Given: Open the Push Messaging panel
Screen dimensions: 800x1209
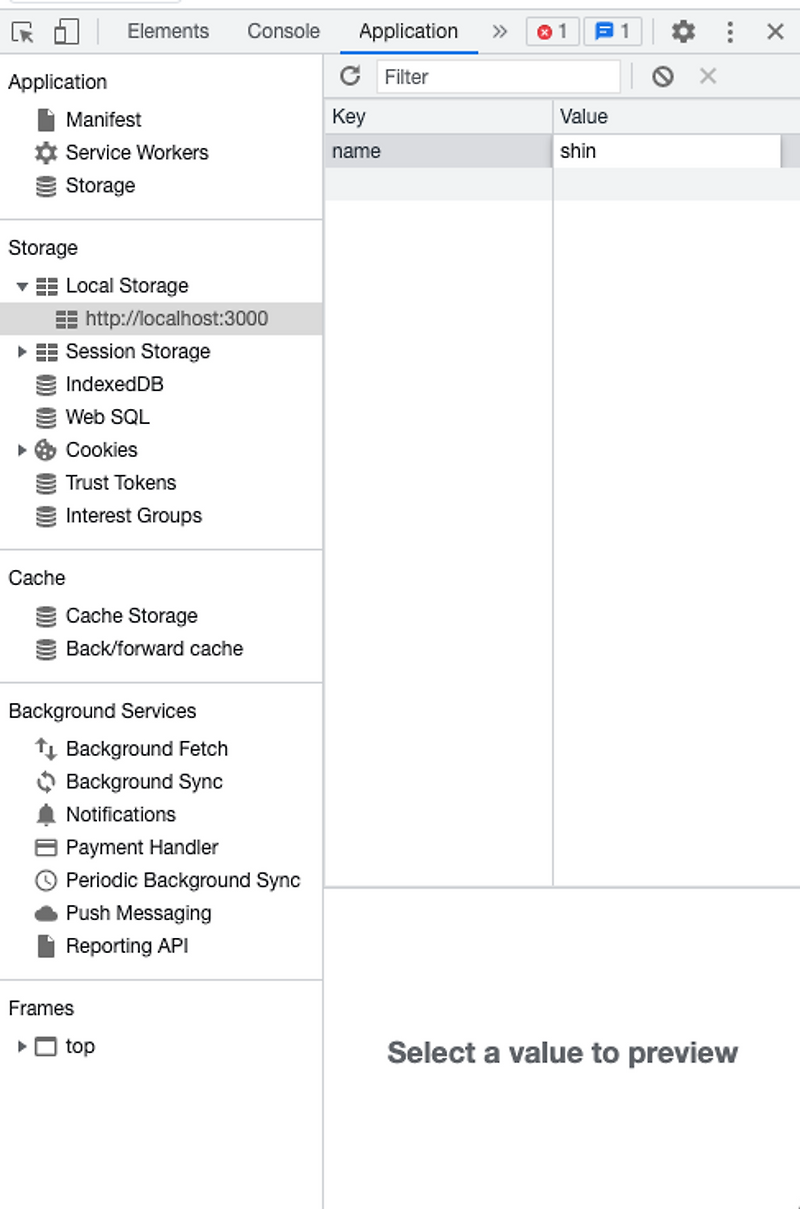Looking at the screenshot, I should point(138,913).
